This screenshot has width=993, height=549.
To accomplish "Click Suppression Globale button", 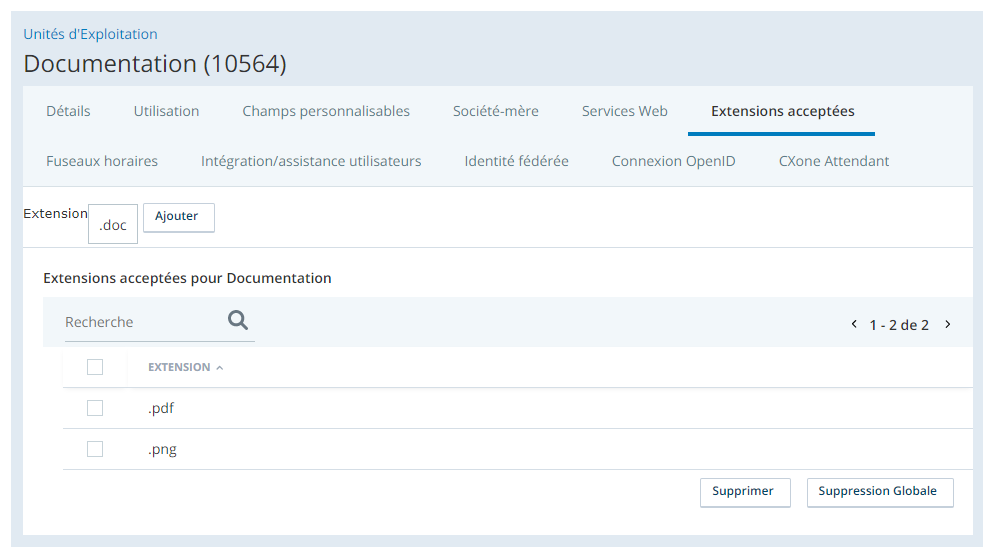I will click(x=880, y=493).
